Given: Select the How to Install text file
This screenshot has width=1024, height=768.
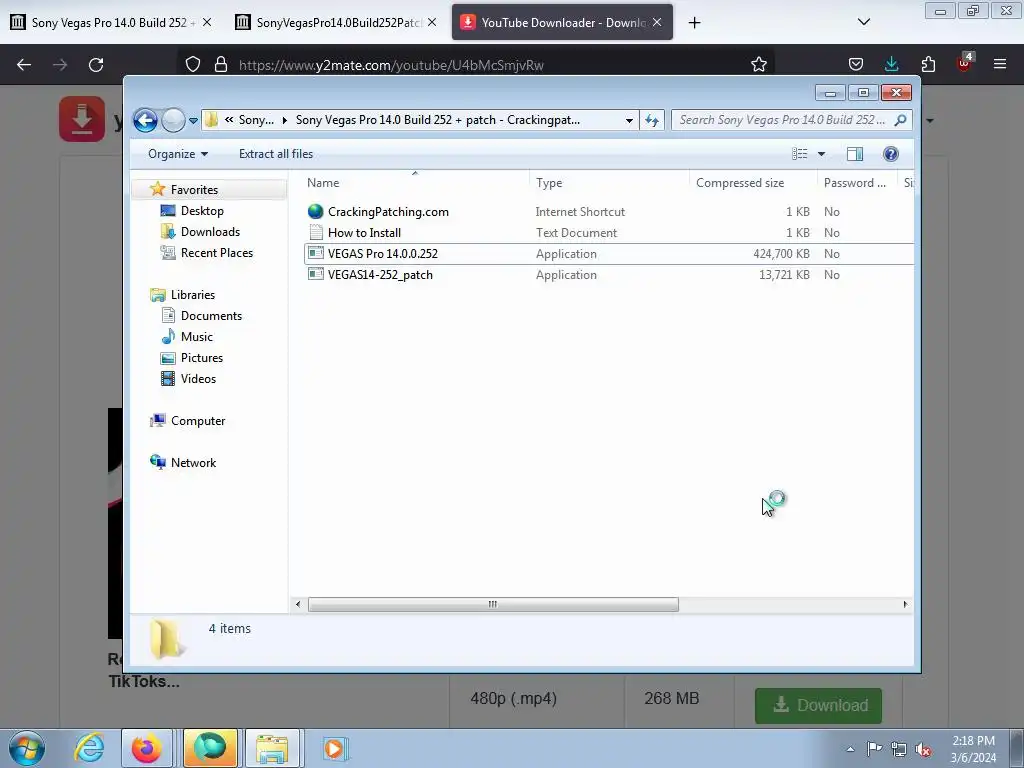Looking at the screenshot, I should click(x=364, y=232).
